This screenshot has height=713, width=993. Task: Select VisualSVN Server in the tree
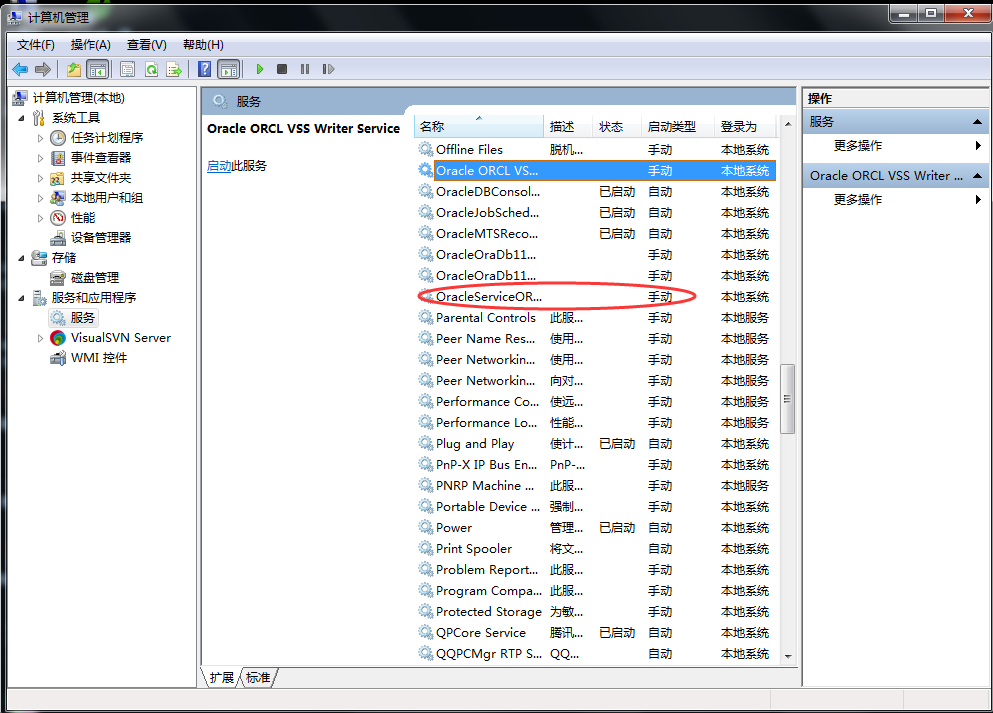pyautogui.click(x=120, y=338)
